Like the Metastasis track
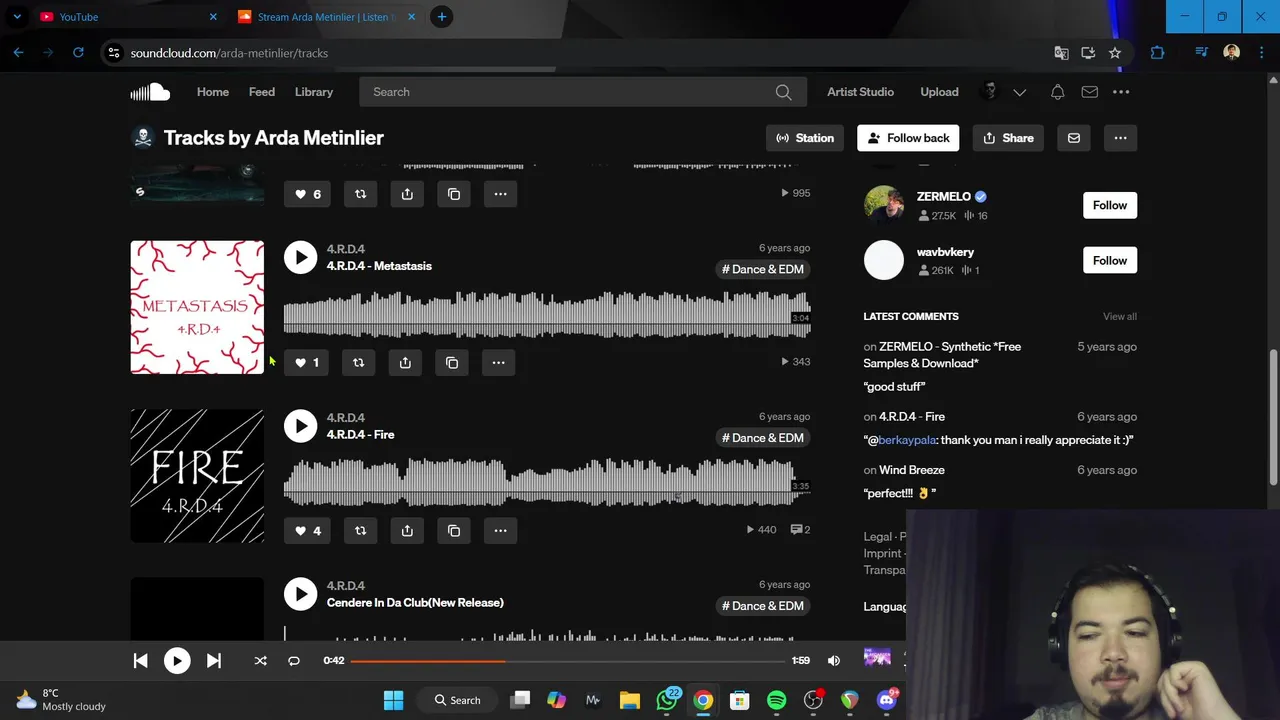The image size is (1280, 720). (307, 362)
